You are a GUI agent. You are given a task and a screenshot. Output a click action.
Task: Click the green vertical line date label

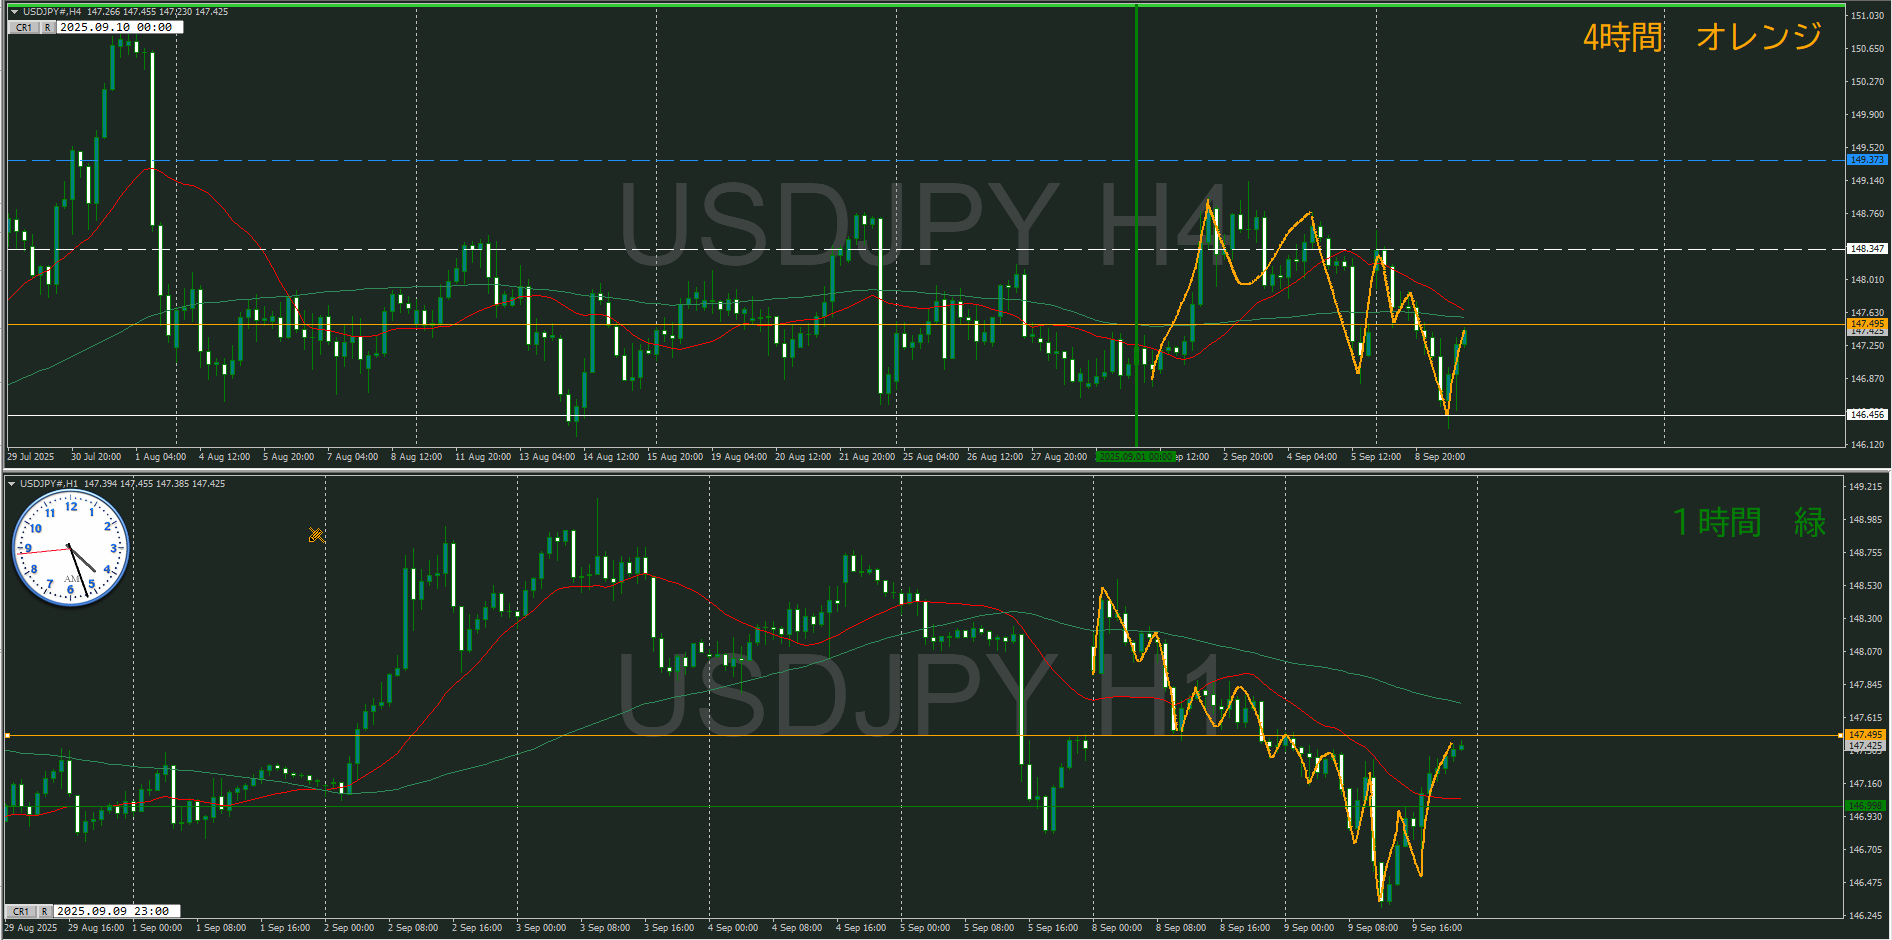point(1135,457)
